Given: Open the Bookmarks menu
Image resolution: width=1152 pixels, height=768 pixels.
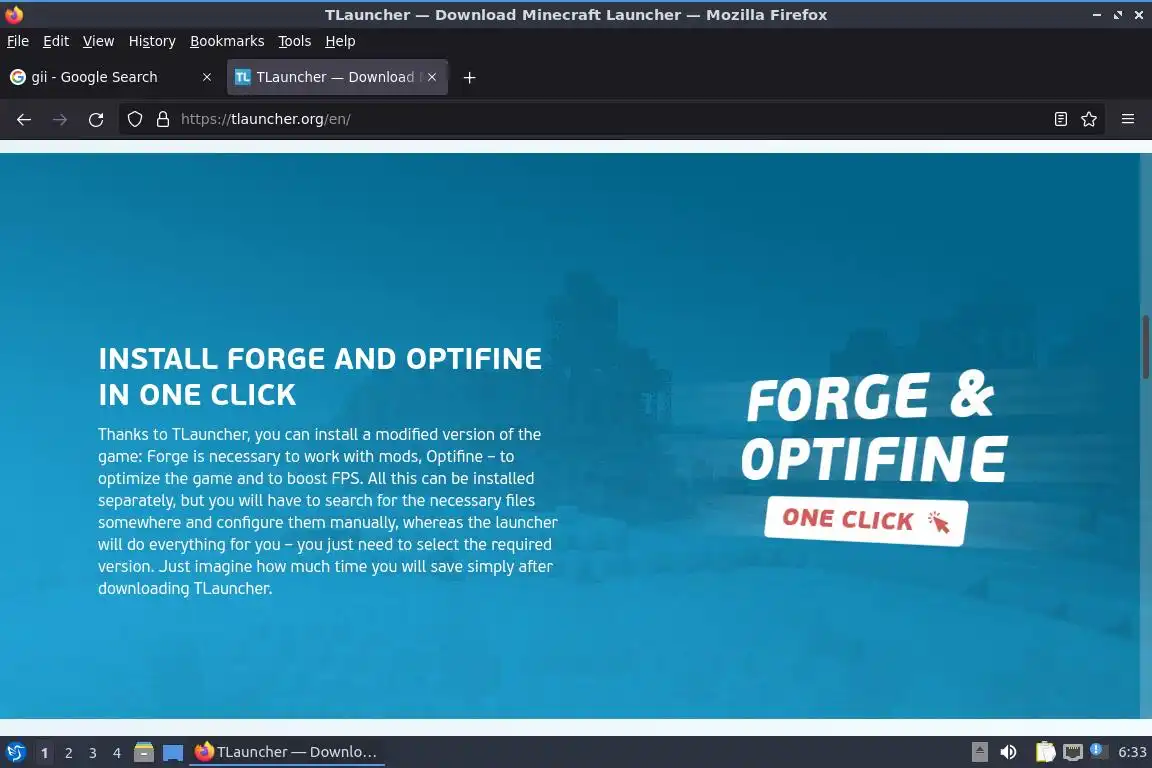Looking at the screenshot, I should tap(227, 41).
